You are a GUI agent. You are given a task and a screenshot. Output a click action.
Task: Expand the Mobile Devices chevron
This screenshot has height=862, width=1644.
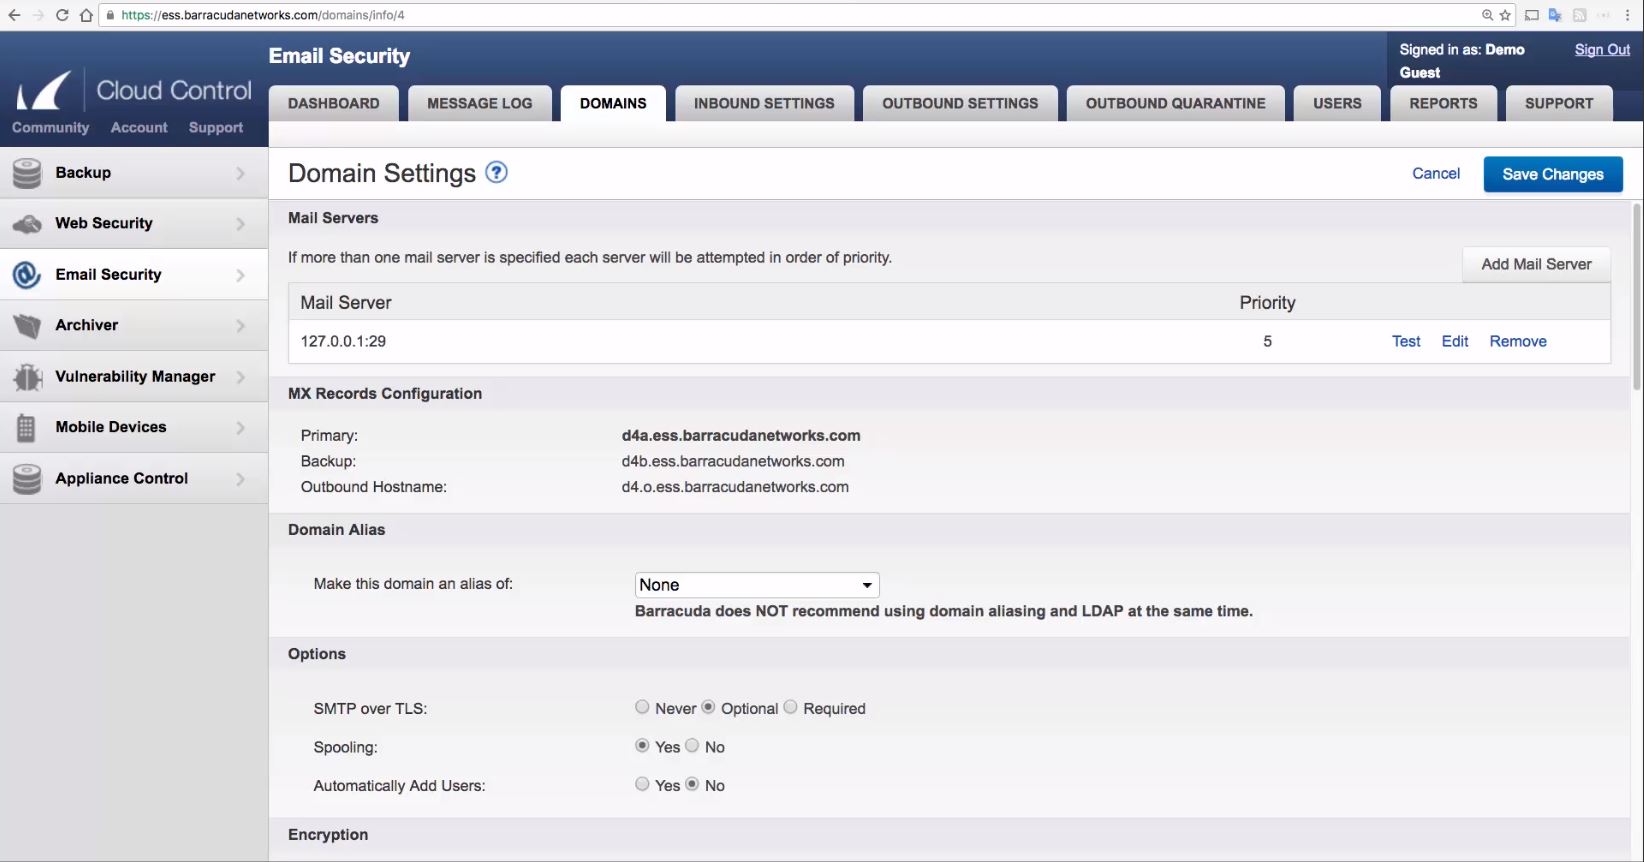coord(240,428)
